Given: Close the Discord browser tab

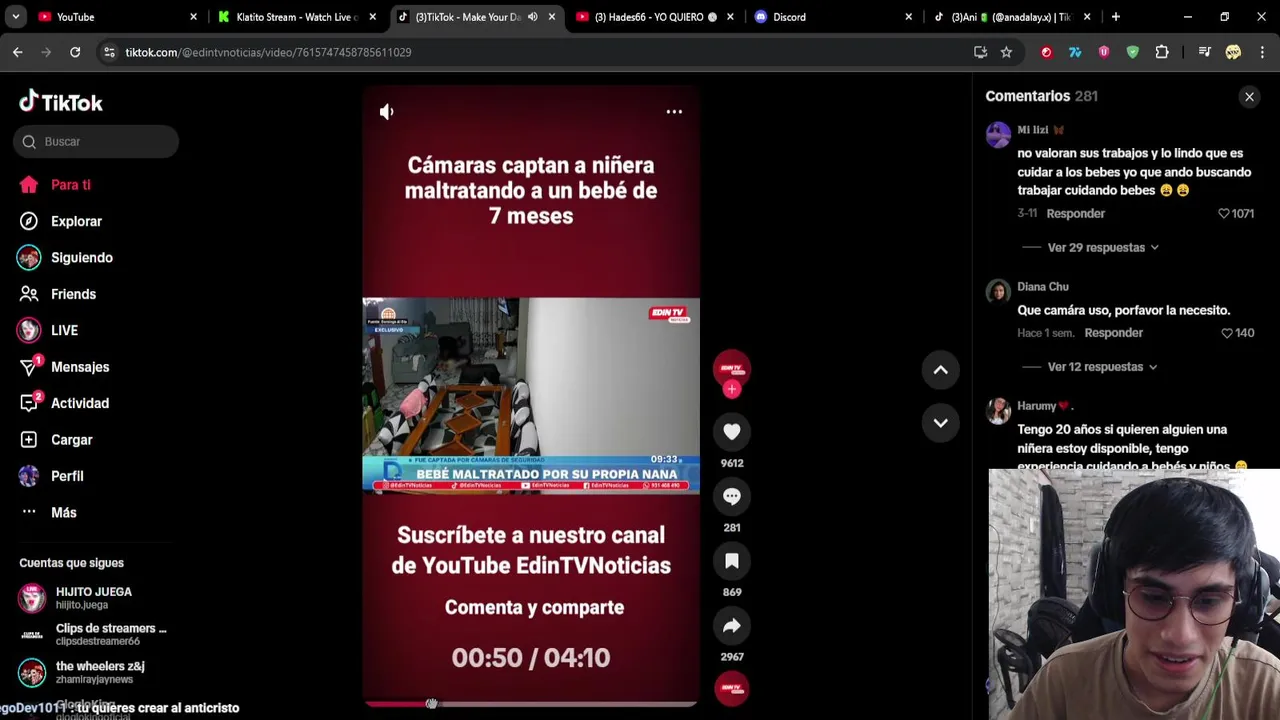Looking at the screenshot, I should pyautogui.click(x=909, y=17).
